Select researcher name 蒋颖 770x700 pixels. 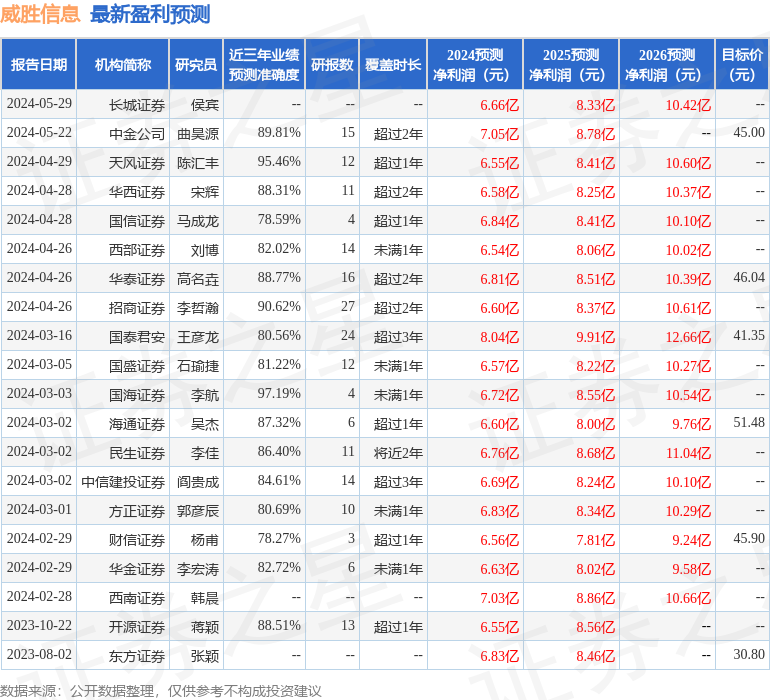pos(205,626)
